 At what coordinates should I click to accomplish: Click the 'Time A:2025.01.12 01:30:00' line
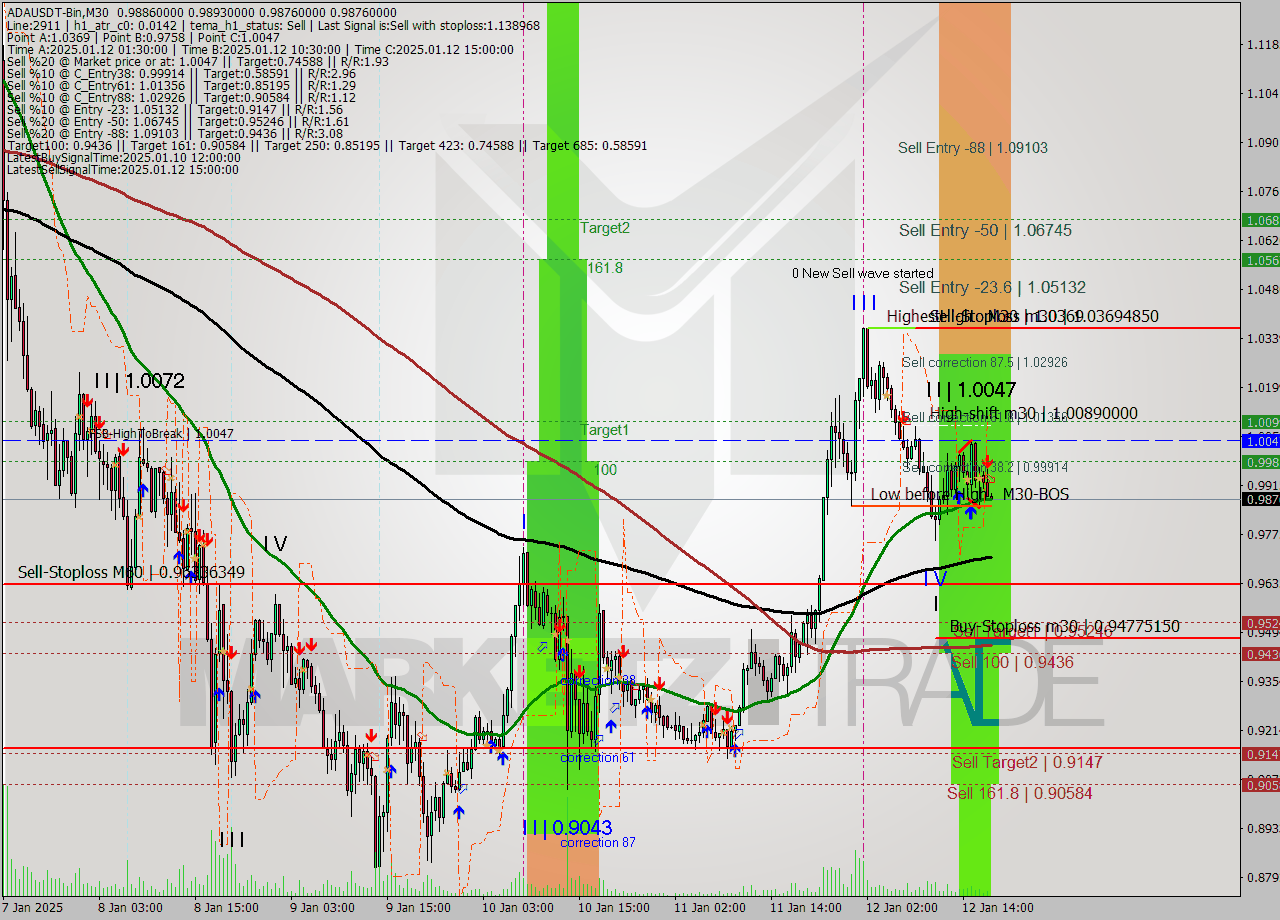pos(260,49)
